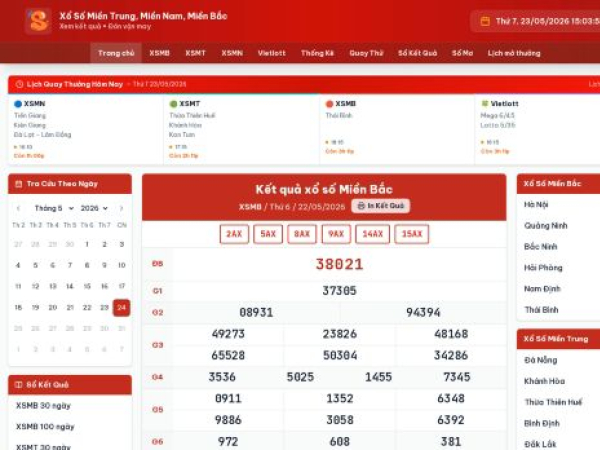Open Nam Định lottery link
Viewport: 600px width, 450px height.
(542, 289)
